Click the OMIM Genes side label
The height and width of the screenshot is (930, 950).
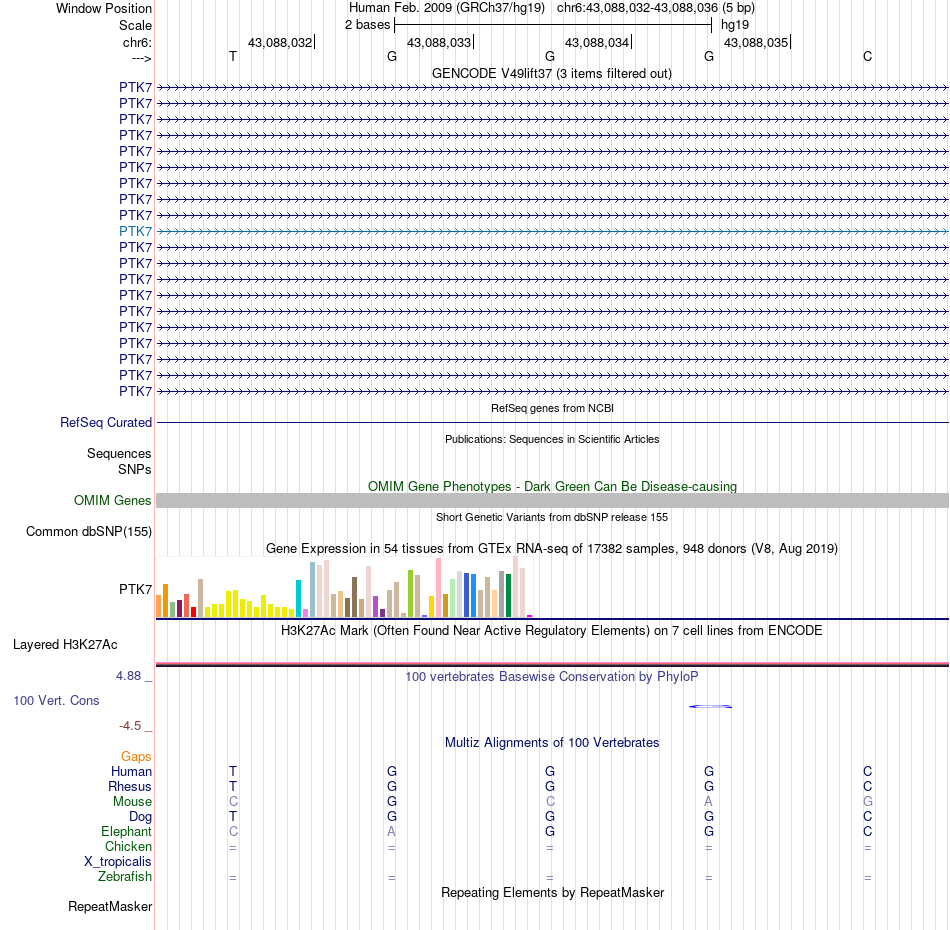click(x=113, y=500)
